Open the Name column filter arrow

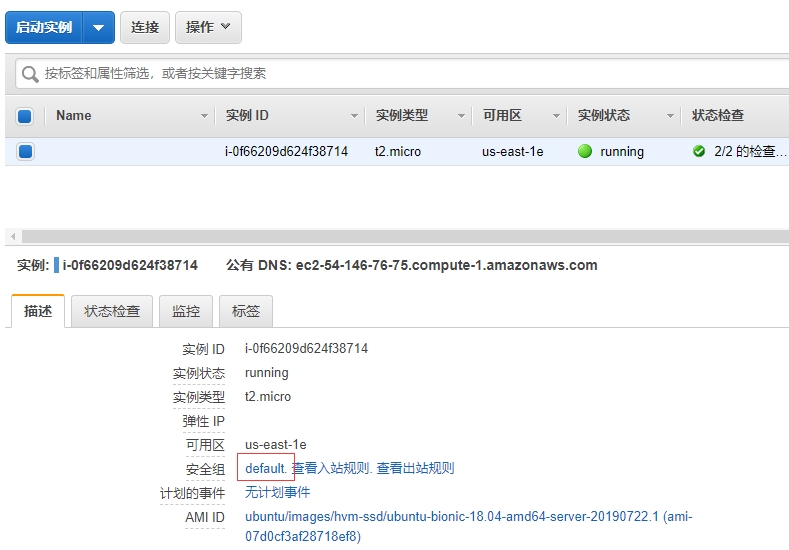[204, 116]
